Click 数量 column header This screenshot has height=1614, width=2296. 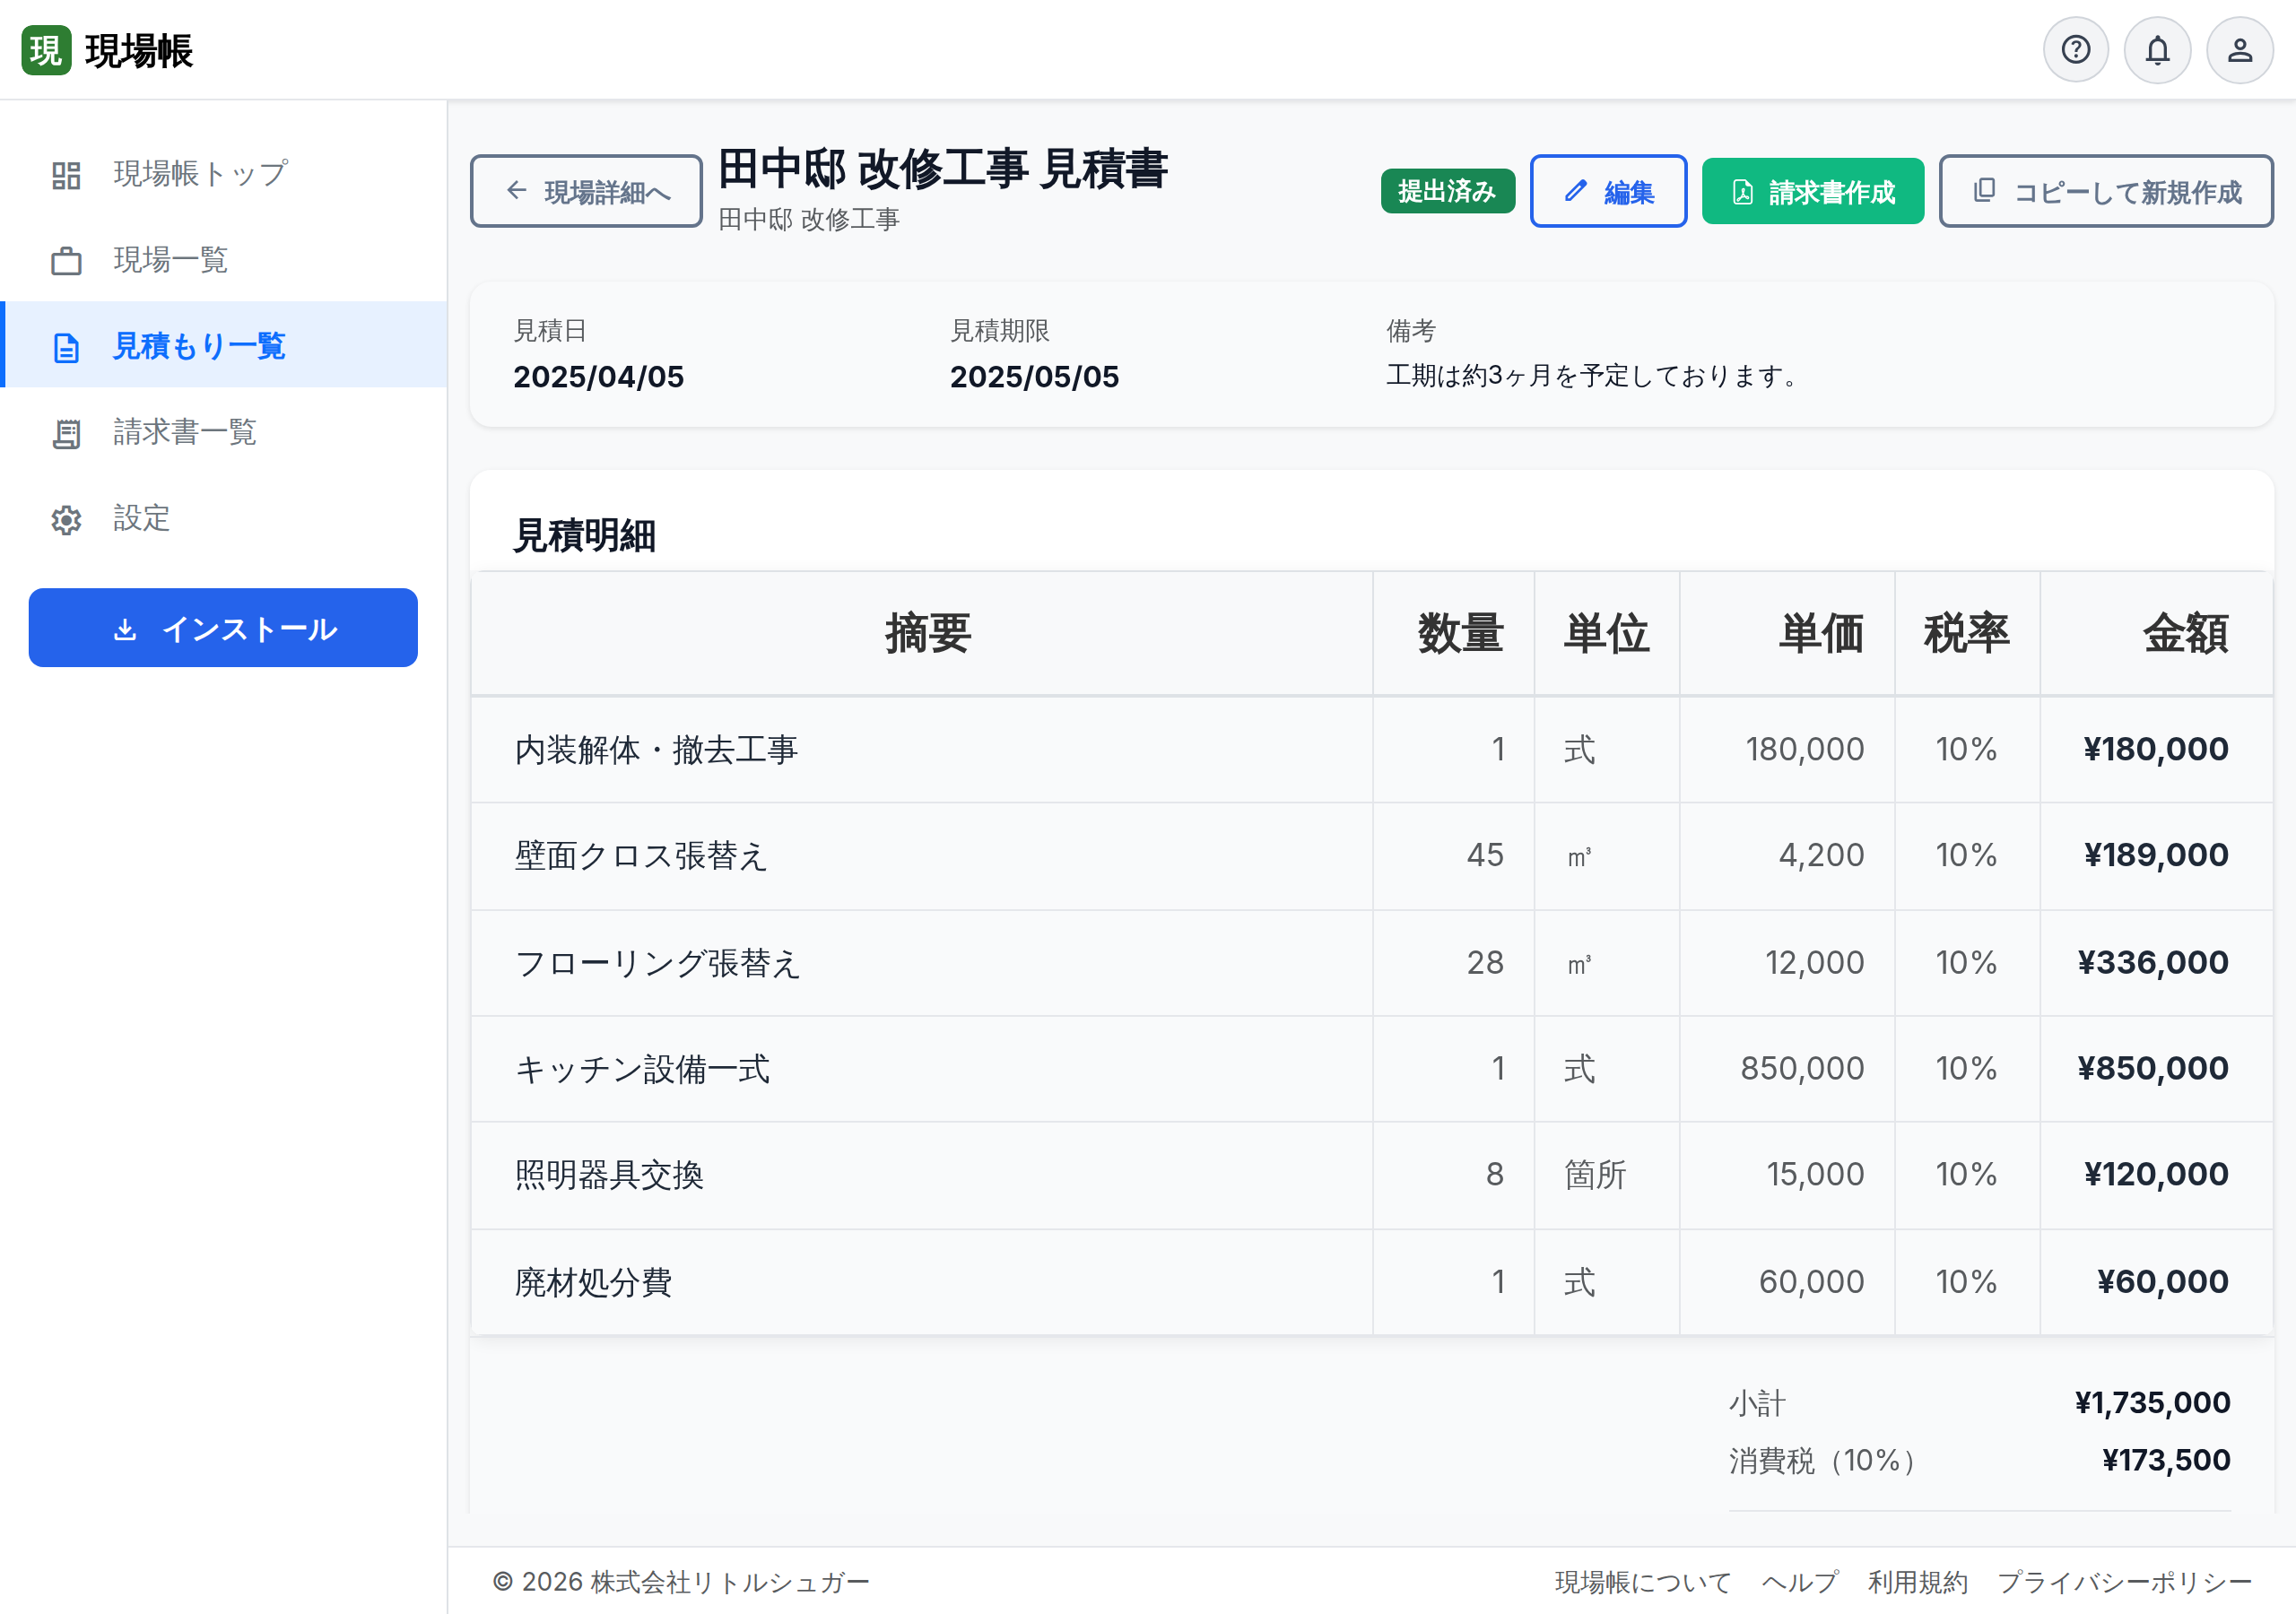coord(1454,634)
